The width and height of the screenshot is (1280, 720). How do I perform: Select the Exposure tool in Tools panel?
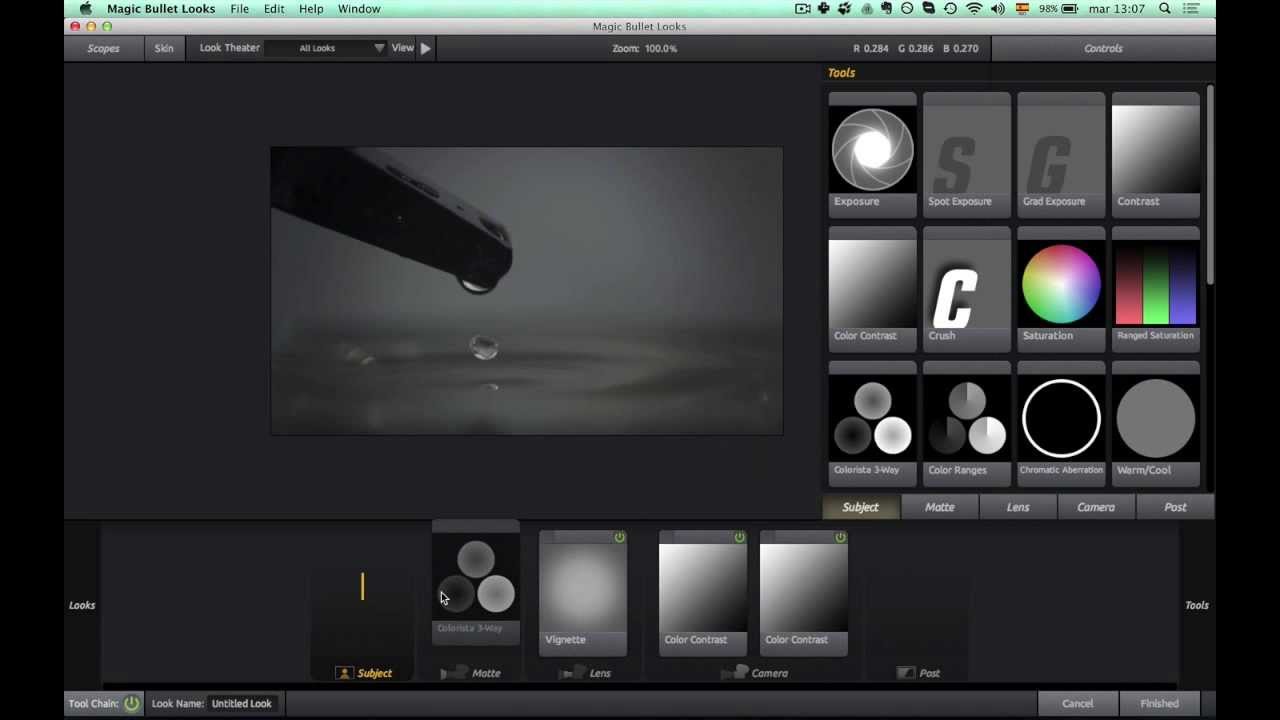pyautogui.click(x=872, y=155)
